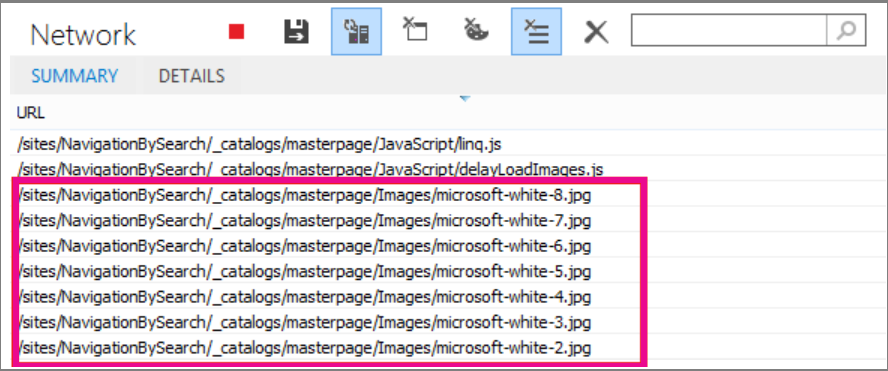Viewport: 888px width, 371px height.
Task: Toggle always refresh from server icon
Action: click(356, 32)
